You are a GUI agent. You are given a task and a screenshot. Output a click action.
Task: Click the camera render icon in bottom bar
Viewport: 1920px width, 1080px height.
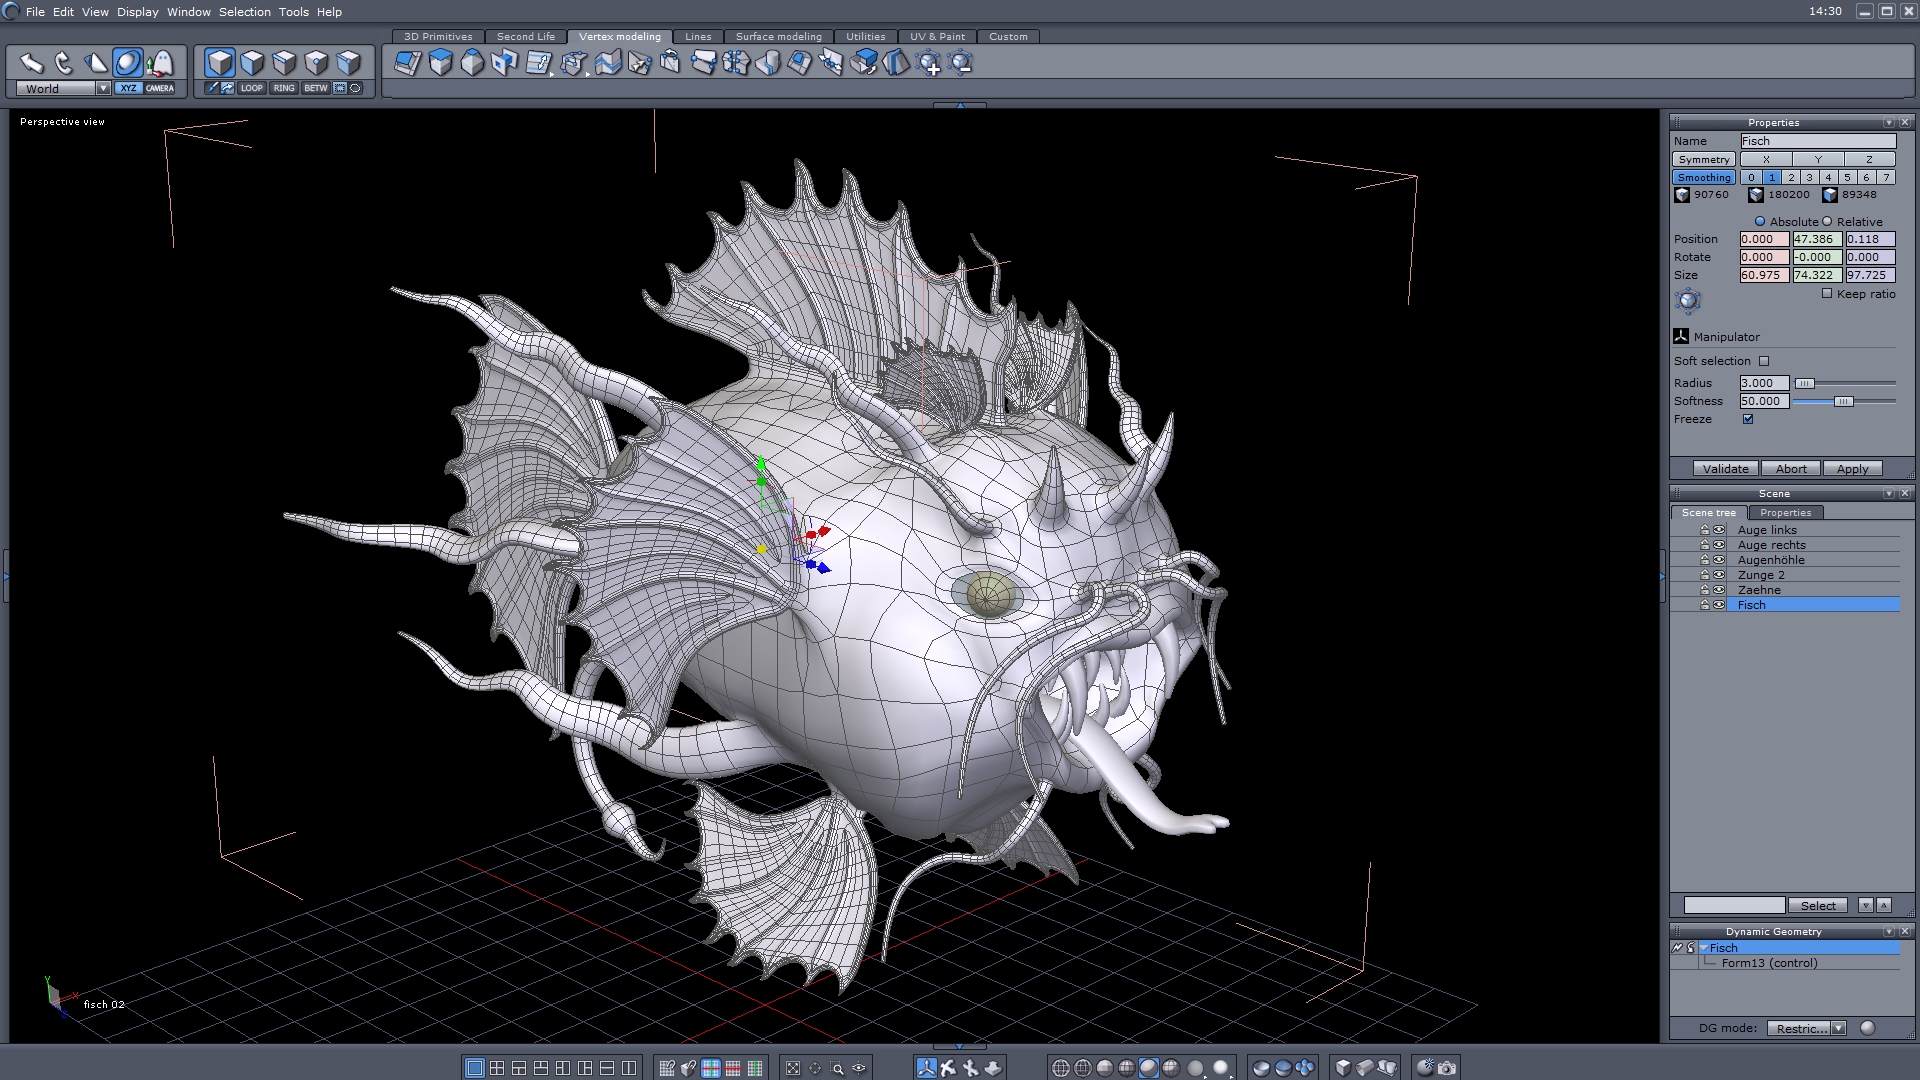click(1447, 1068)
